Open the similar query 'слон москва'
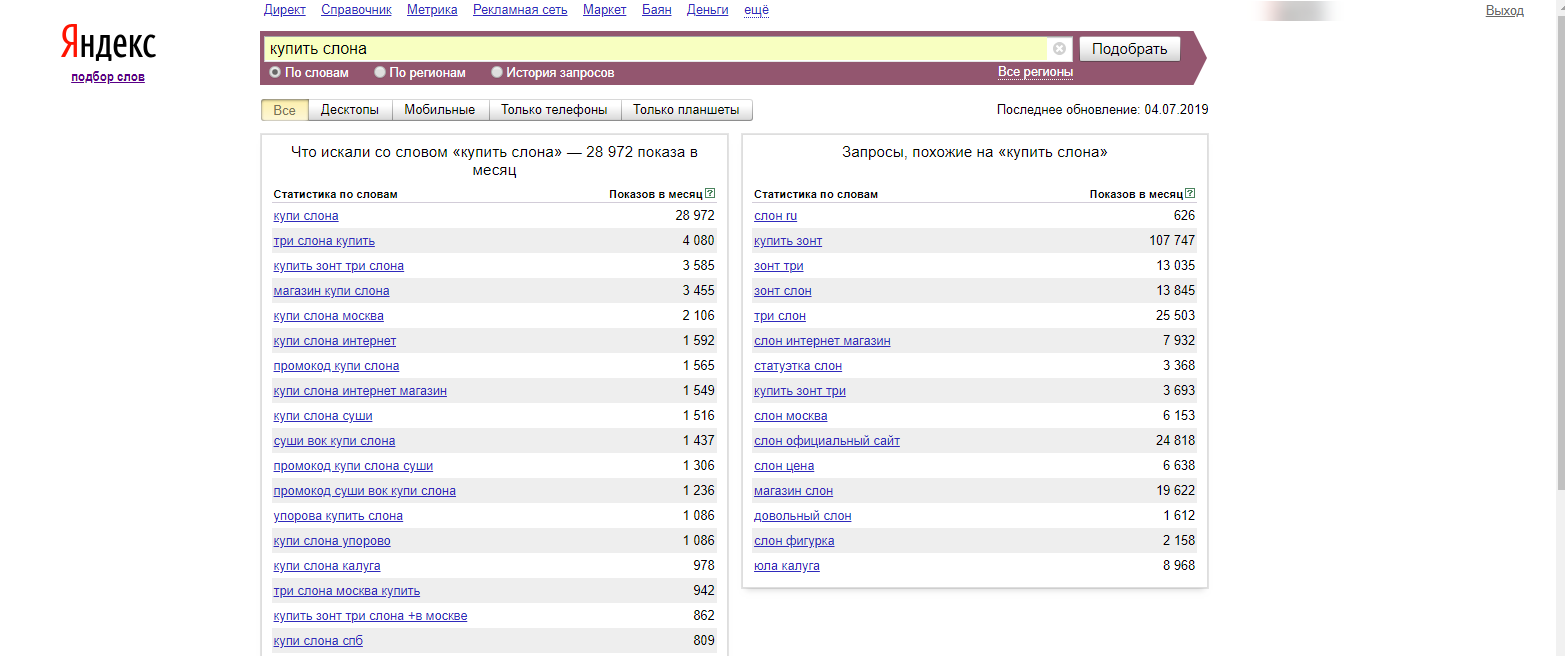This screenshot has height=656, width=1565. [x=791, y=416]
